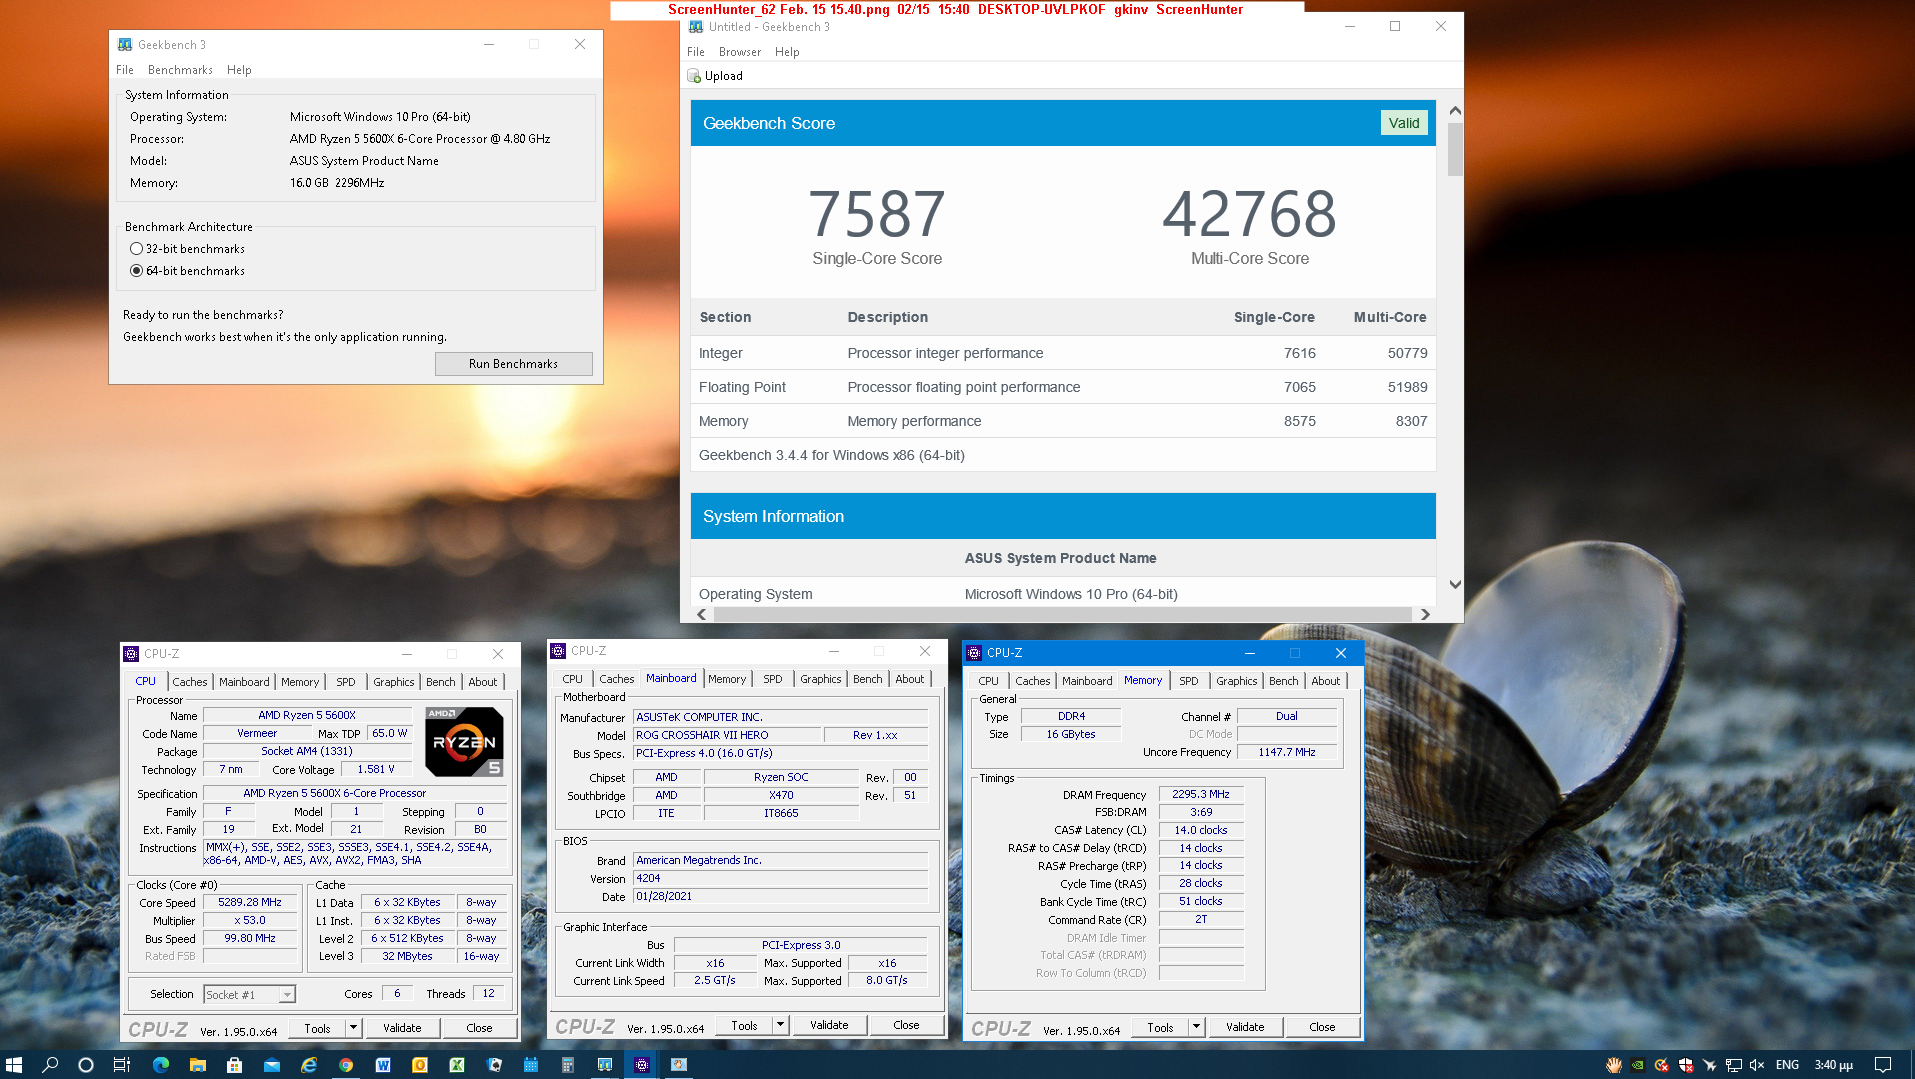Switch to CPU tab in the Memory CPU-Z window

(989, 681)
